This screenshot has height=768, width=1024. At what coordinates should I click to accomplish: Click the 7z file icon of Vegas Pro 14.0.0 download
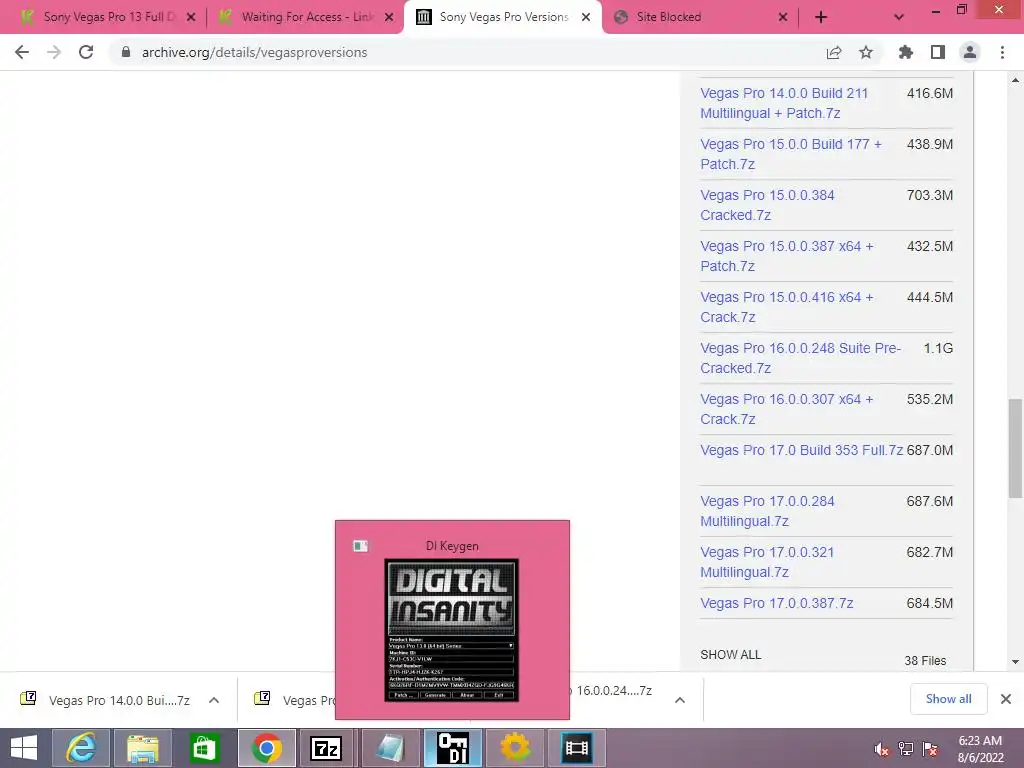pos(28,699)
